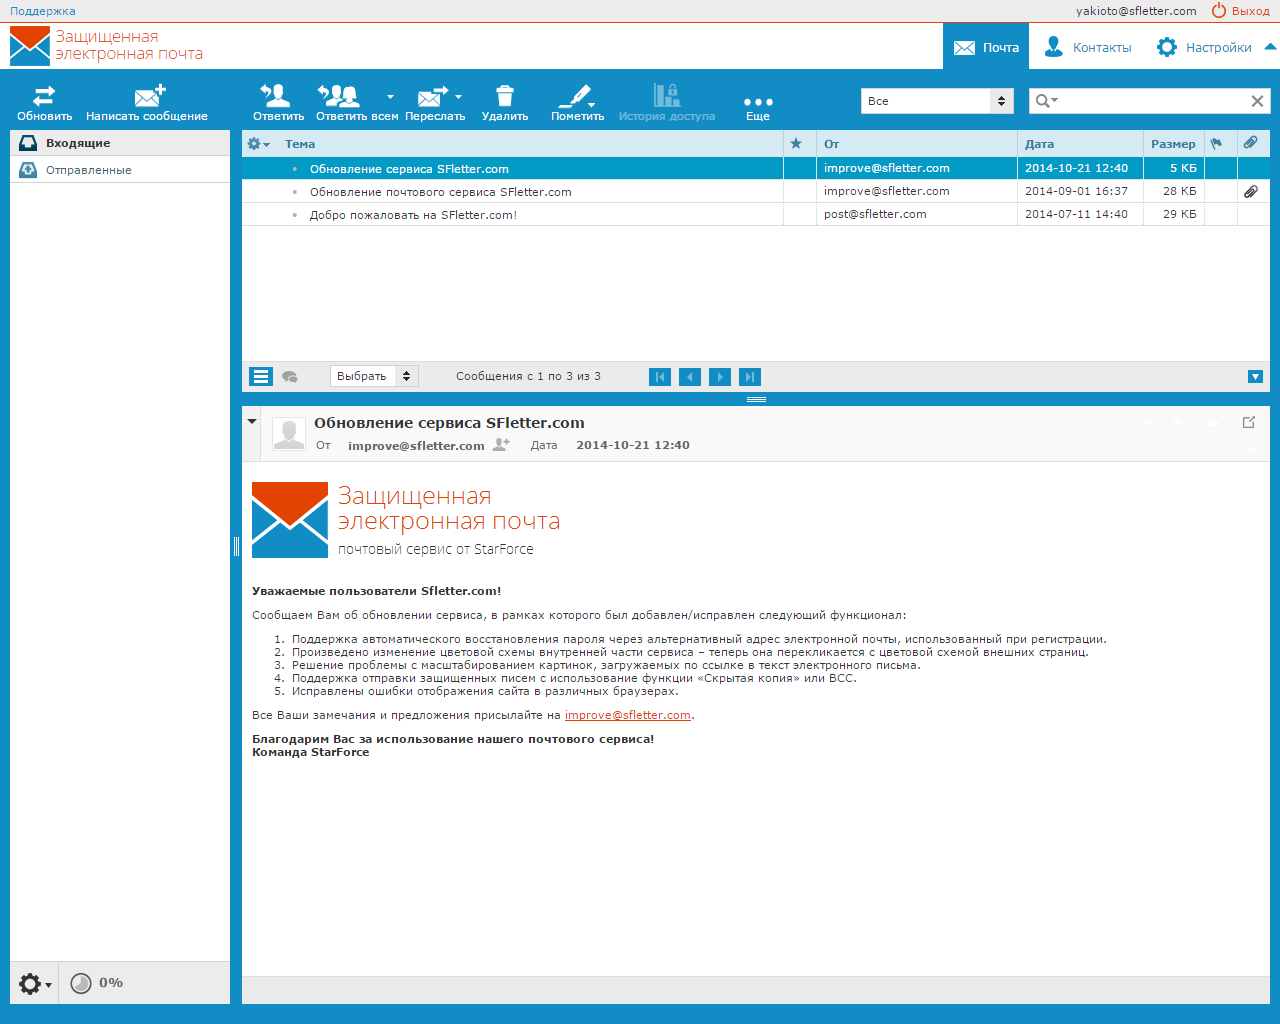This screenshot has width=1280, height=1024.
Task: Log out using Выход link
Action: click(x=1240, y=11)
